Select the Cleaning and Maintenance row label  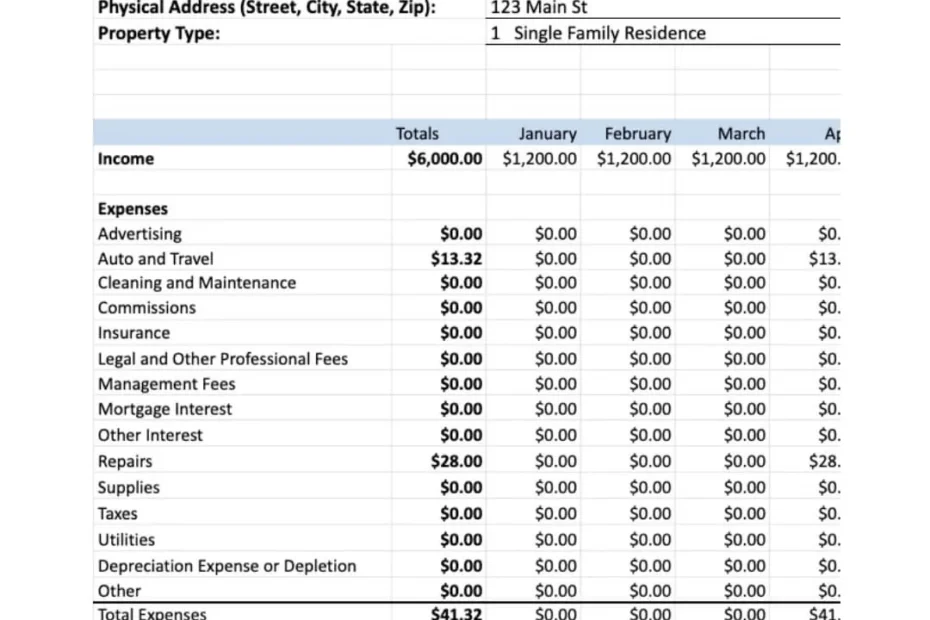(197, 282)
